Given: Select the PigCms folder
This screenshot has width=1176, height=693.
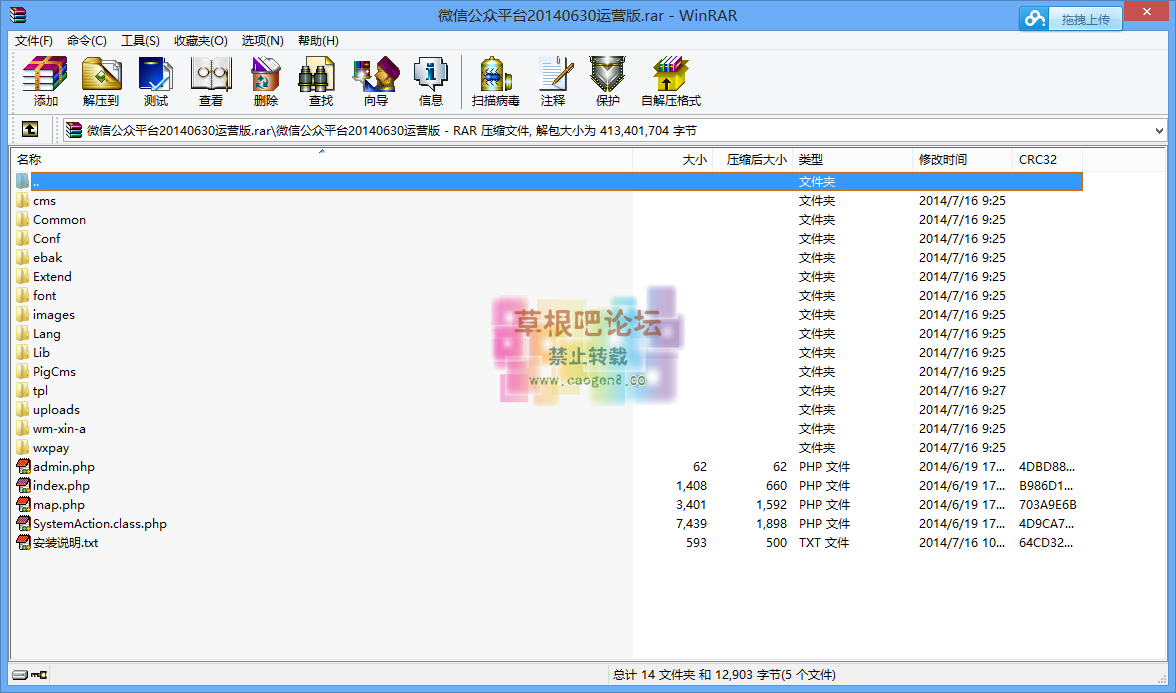Looking at the screenshot, I should pyautogui.click(x=54, y=372).
